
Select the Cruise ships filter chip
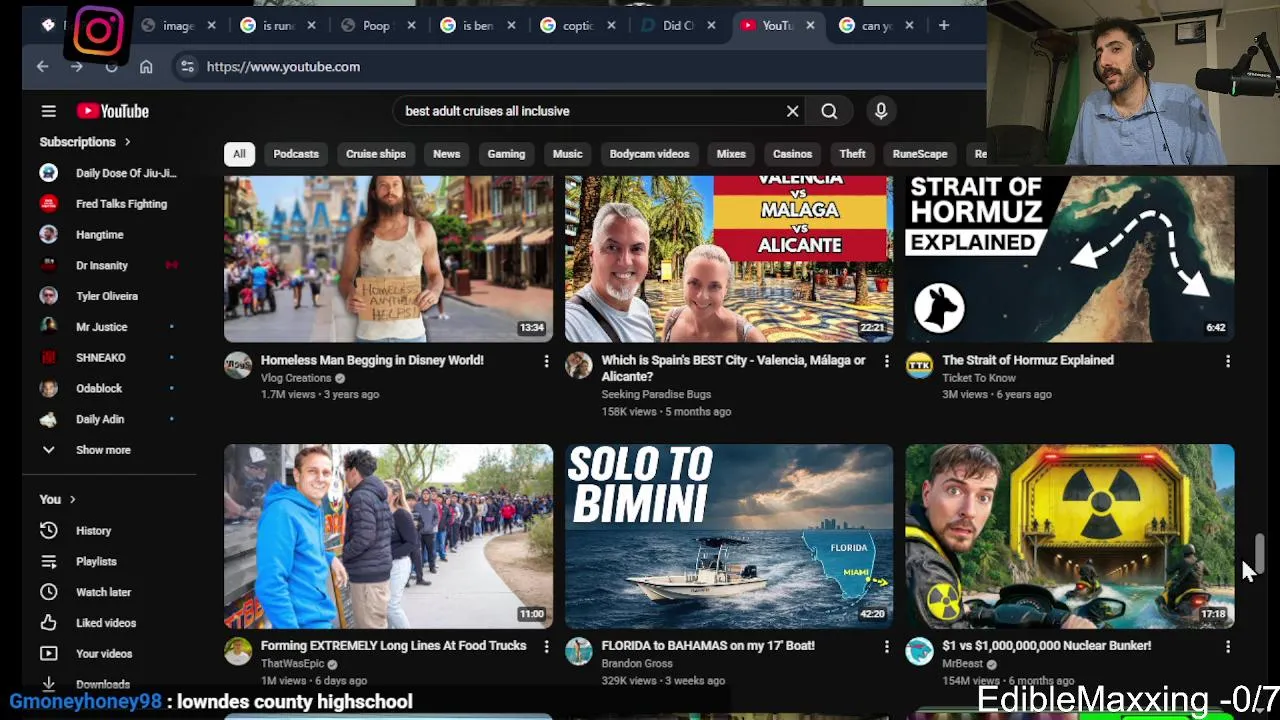click(376, 154)
